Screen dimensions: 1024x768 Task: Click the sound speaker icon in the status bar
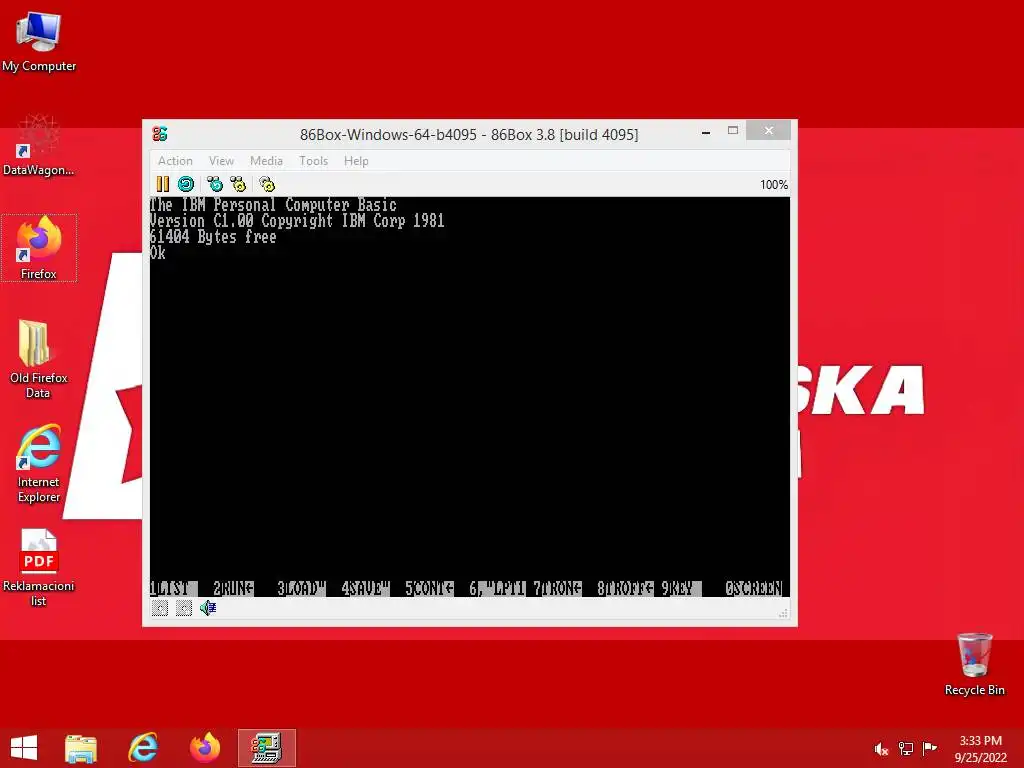[208, 608]
